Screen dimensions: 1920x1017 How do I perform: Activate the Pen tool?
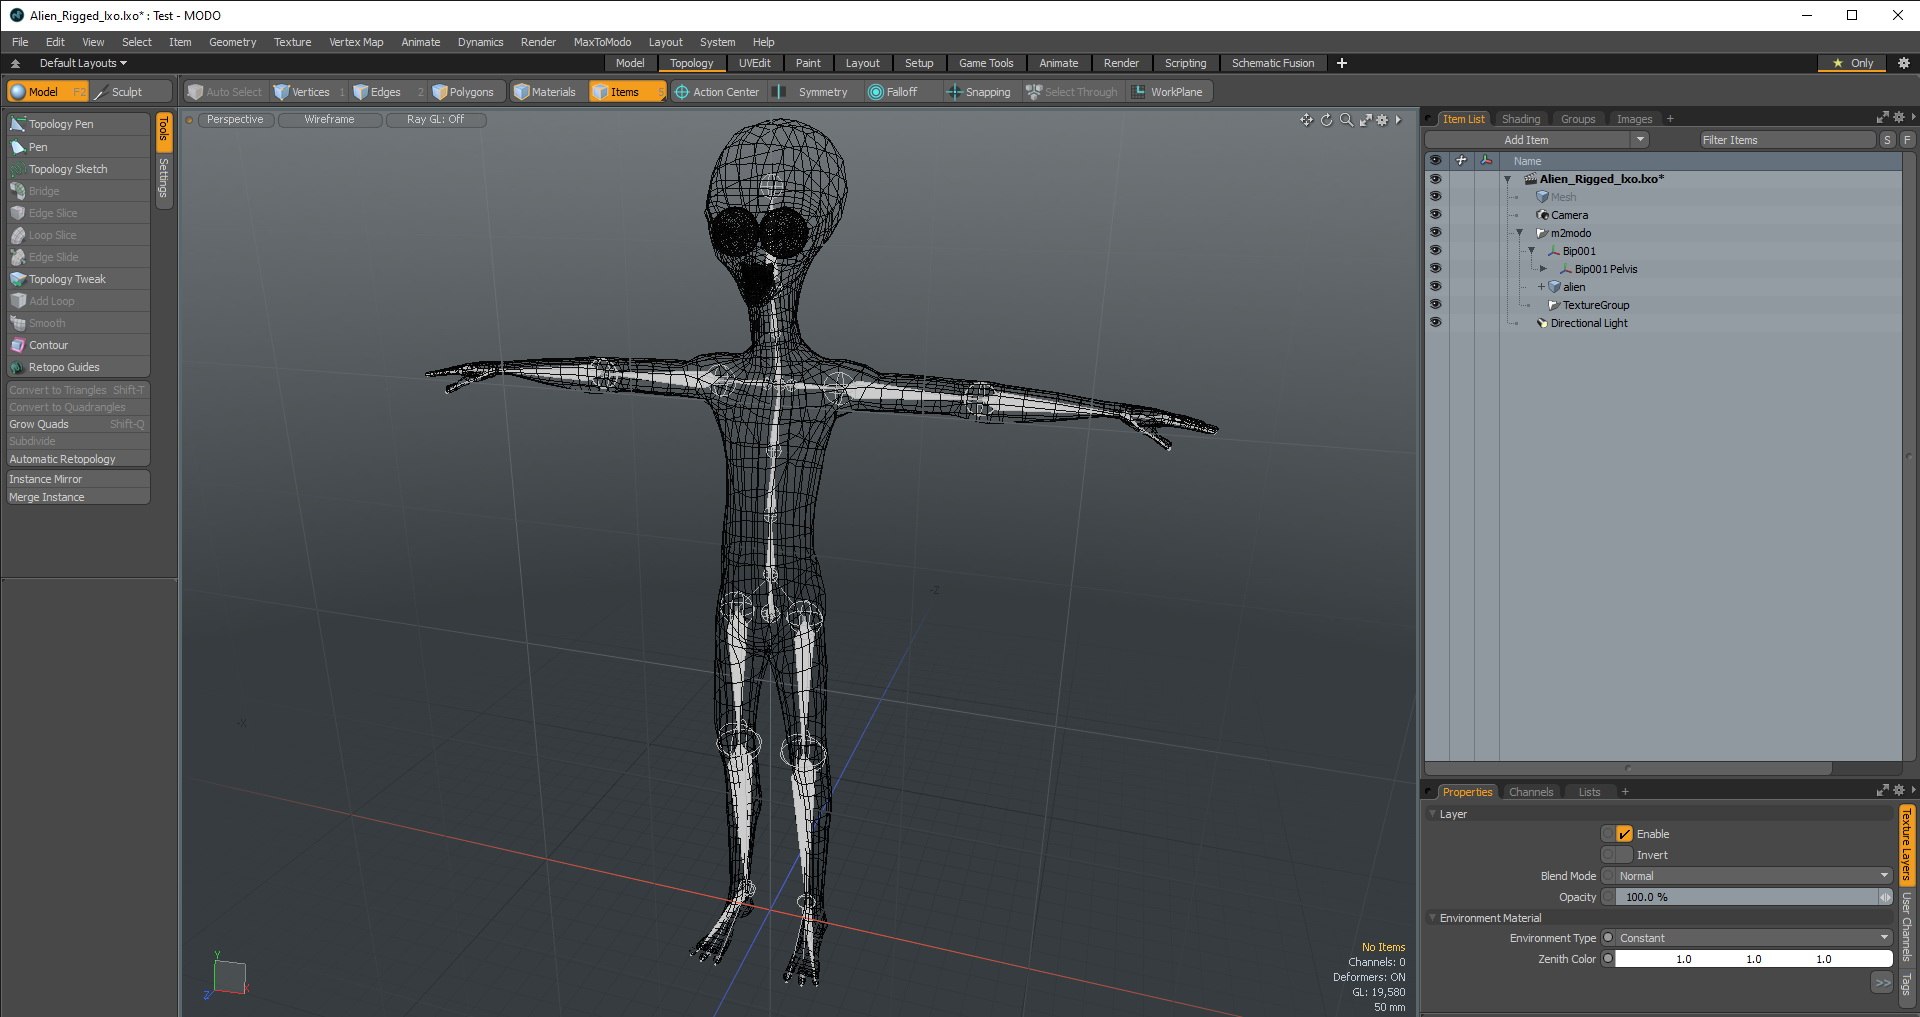click(x=78, y=147)
